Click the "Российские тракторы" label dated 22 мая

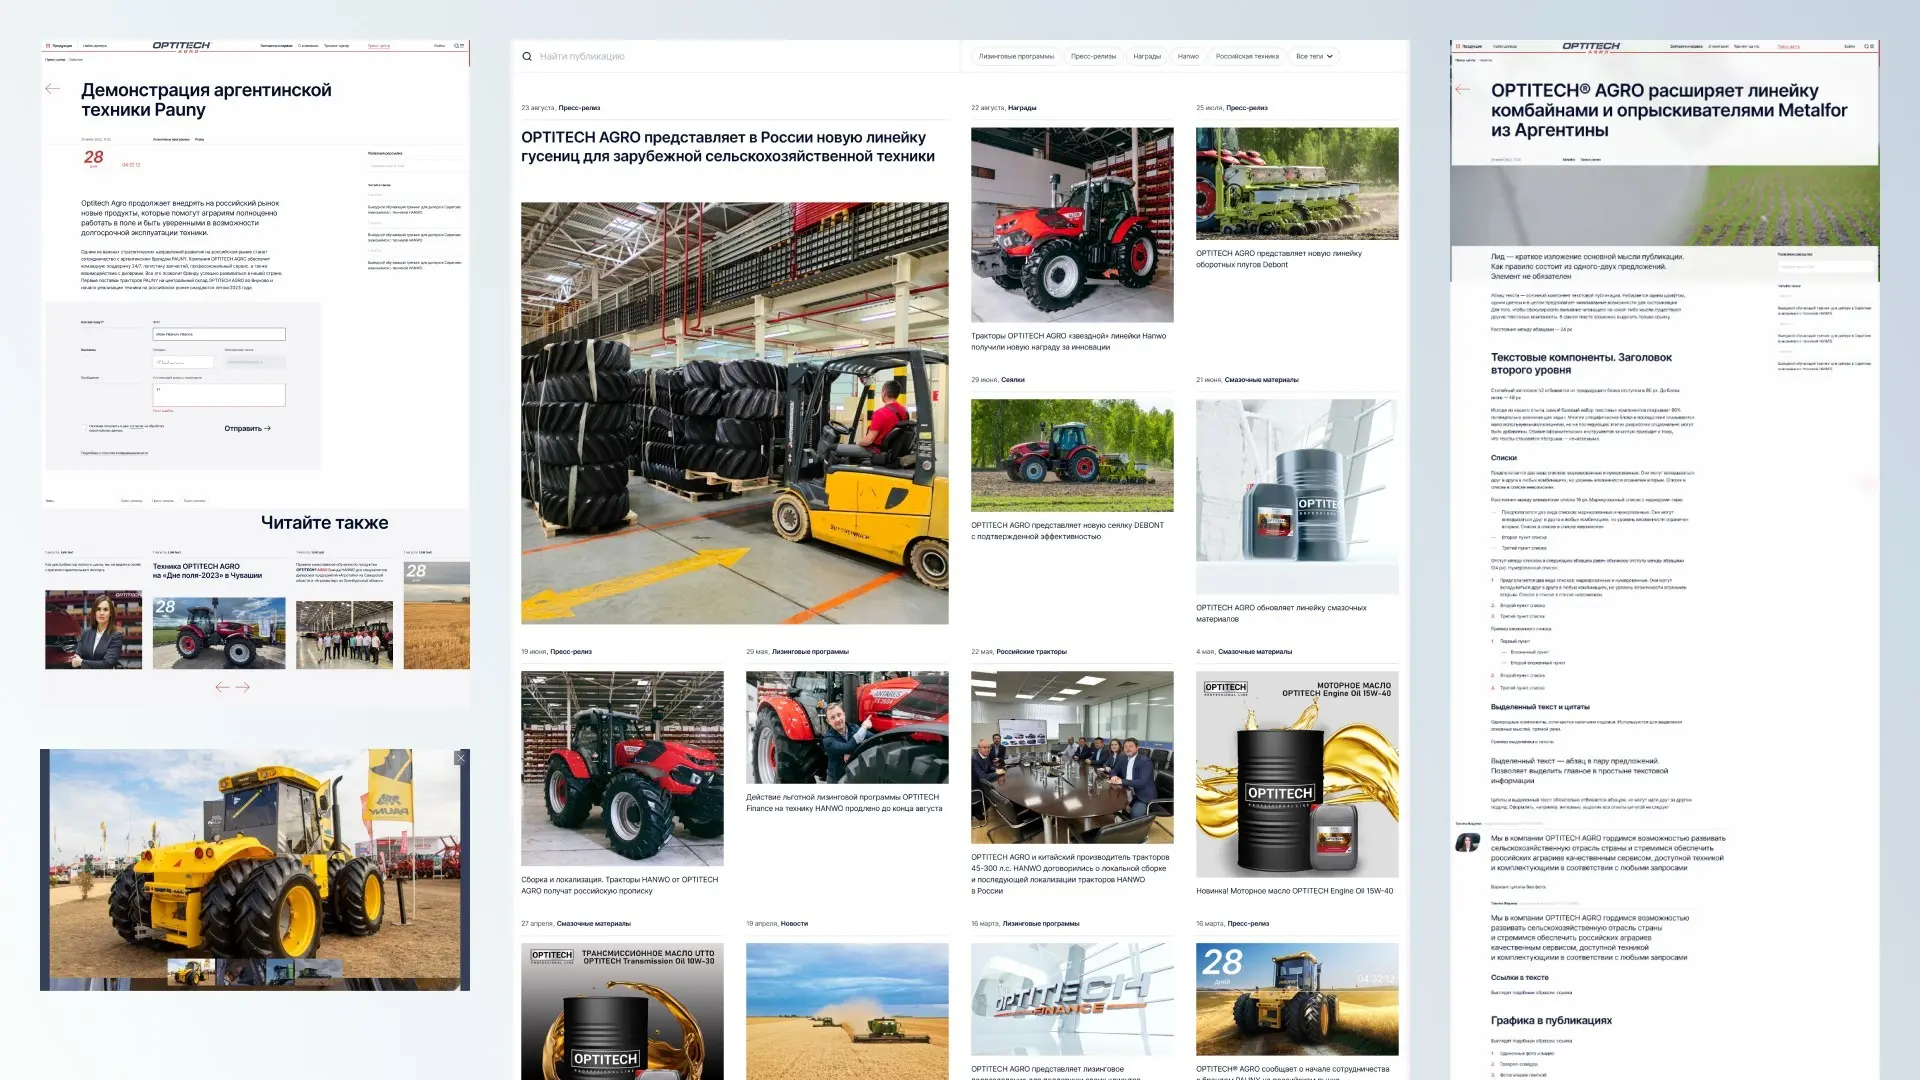tap(1032, 652)
